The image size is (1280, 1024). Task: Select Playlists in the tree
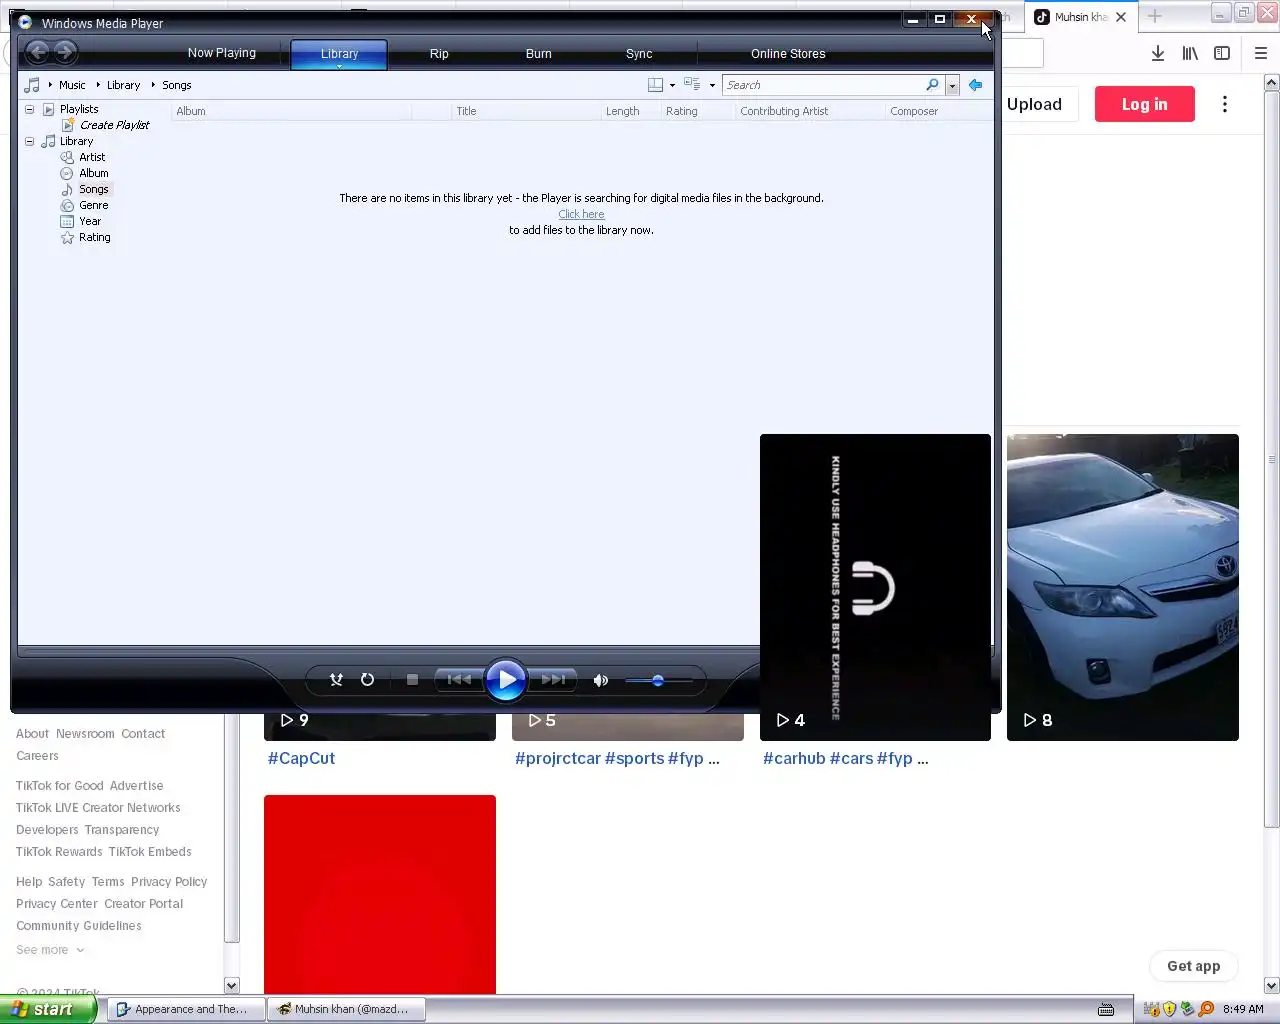tap(78, 109)
